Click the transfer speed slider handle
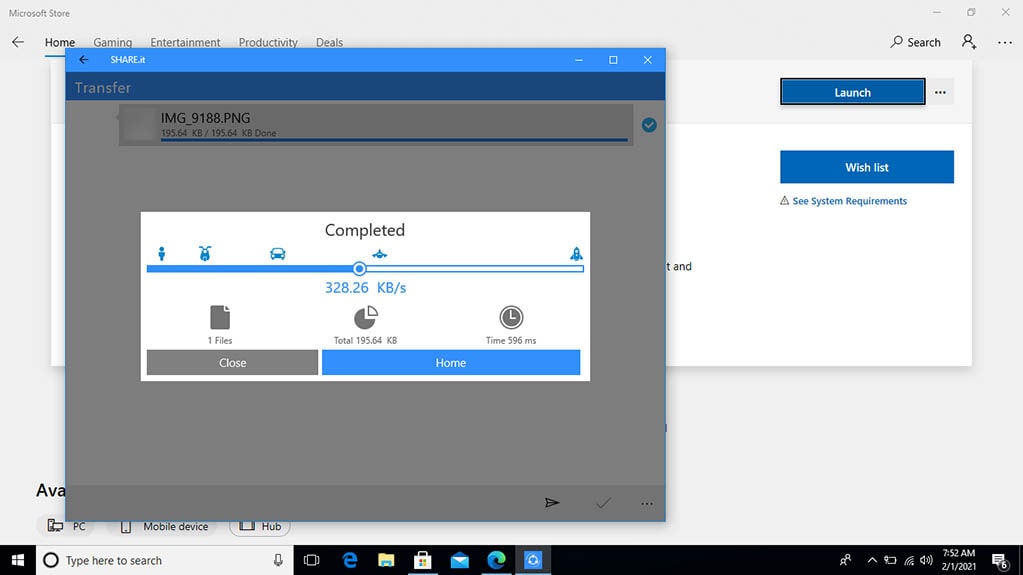The width and height of the screenshot is (1023, 575). tap(359, 268)
